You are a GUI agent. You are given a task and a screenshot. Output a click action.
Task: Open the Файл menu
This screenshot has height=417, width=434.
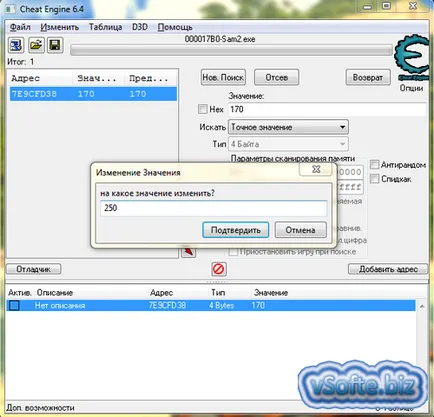pos(20,27)
